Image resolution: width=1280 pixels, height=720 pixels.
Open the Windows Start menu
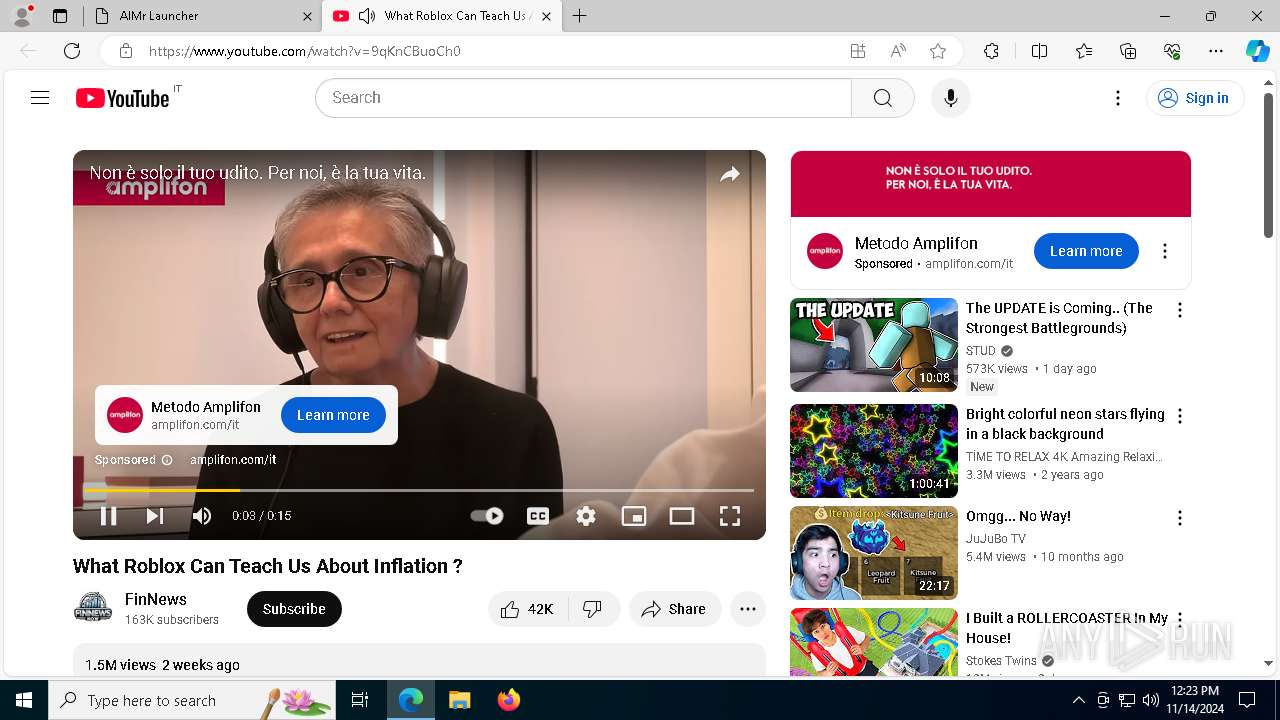[24, 700]
